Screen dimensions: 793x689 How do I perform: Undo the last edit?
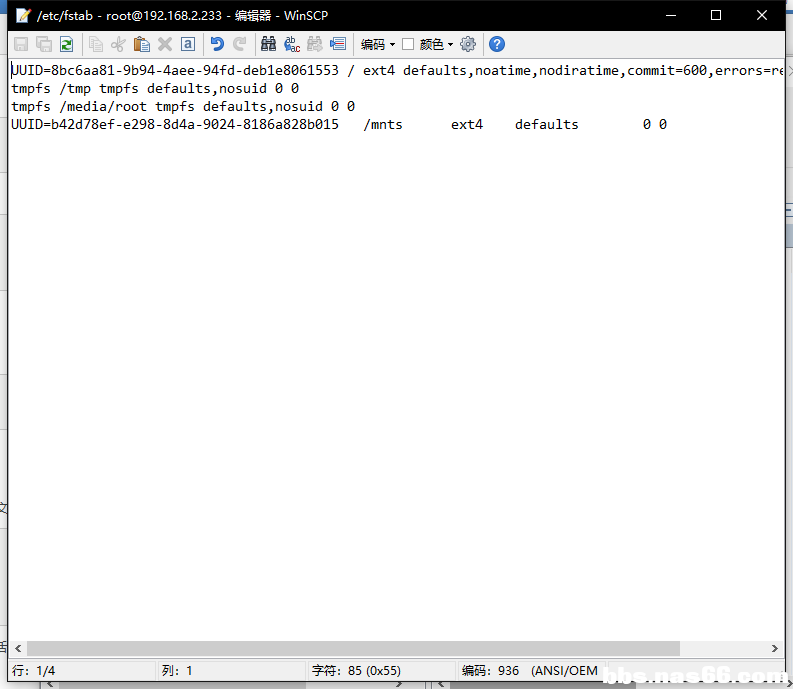217,44
